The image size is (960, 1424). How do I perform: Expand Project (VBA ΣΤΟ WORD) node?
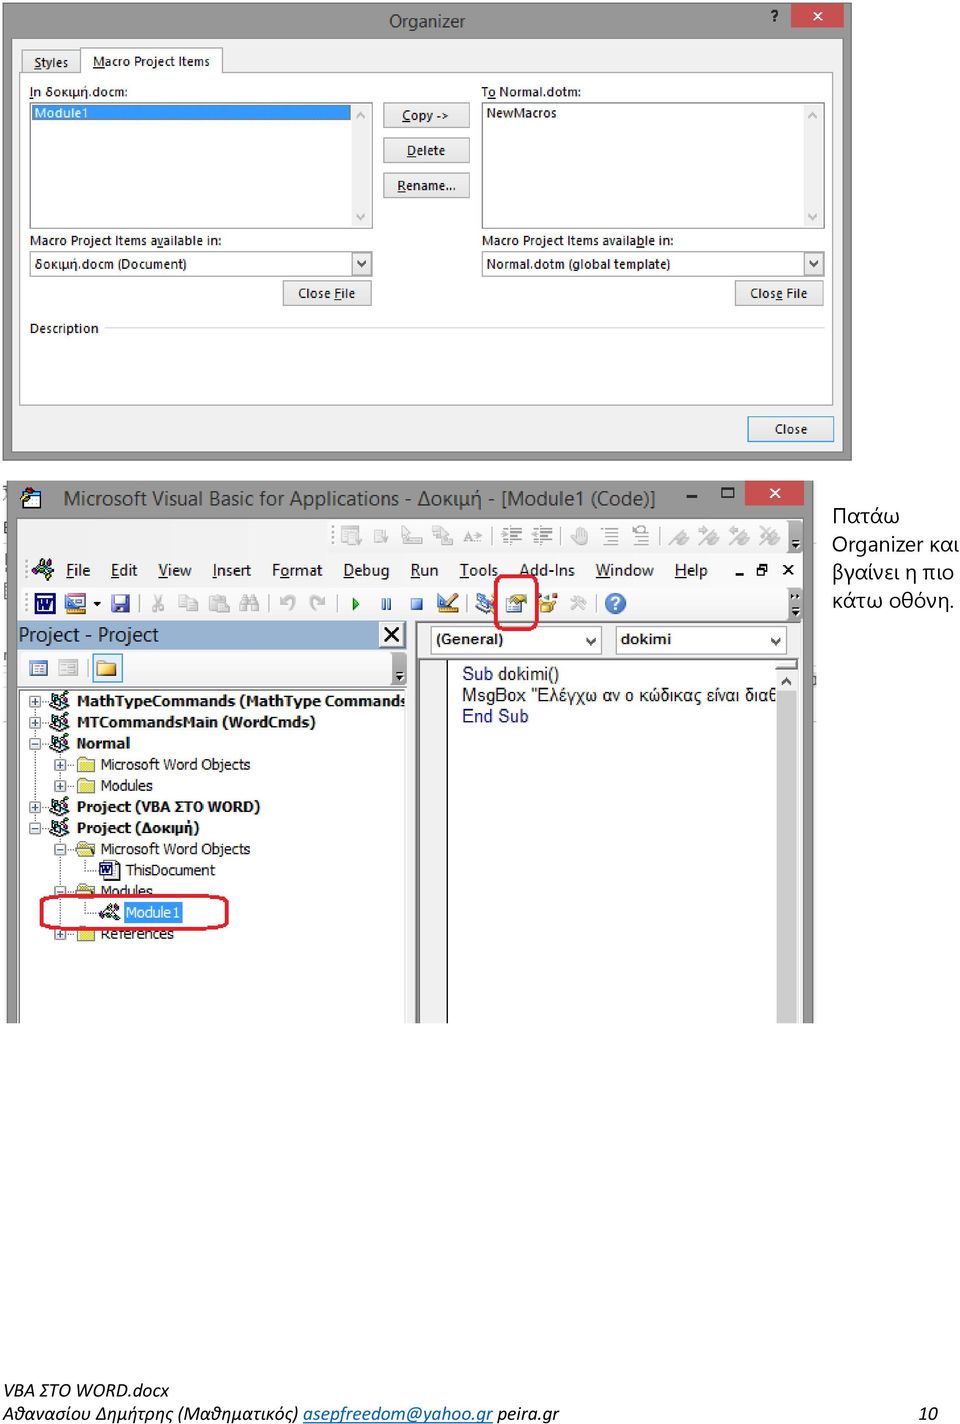[35, 807]
